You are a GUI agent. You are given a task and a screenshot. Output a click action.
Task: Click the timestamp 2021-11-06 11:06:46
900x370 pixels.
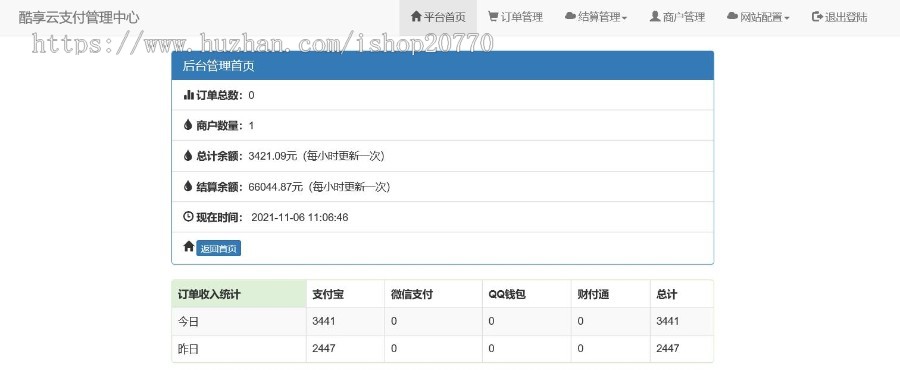pos(300,217)
